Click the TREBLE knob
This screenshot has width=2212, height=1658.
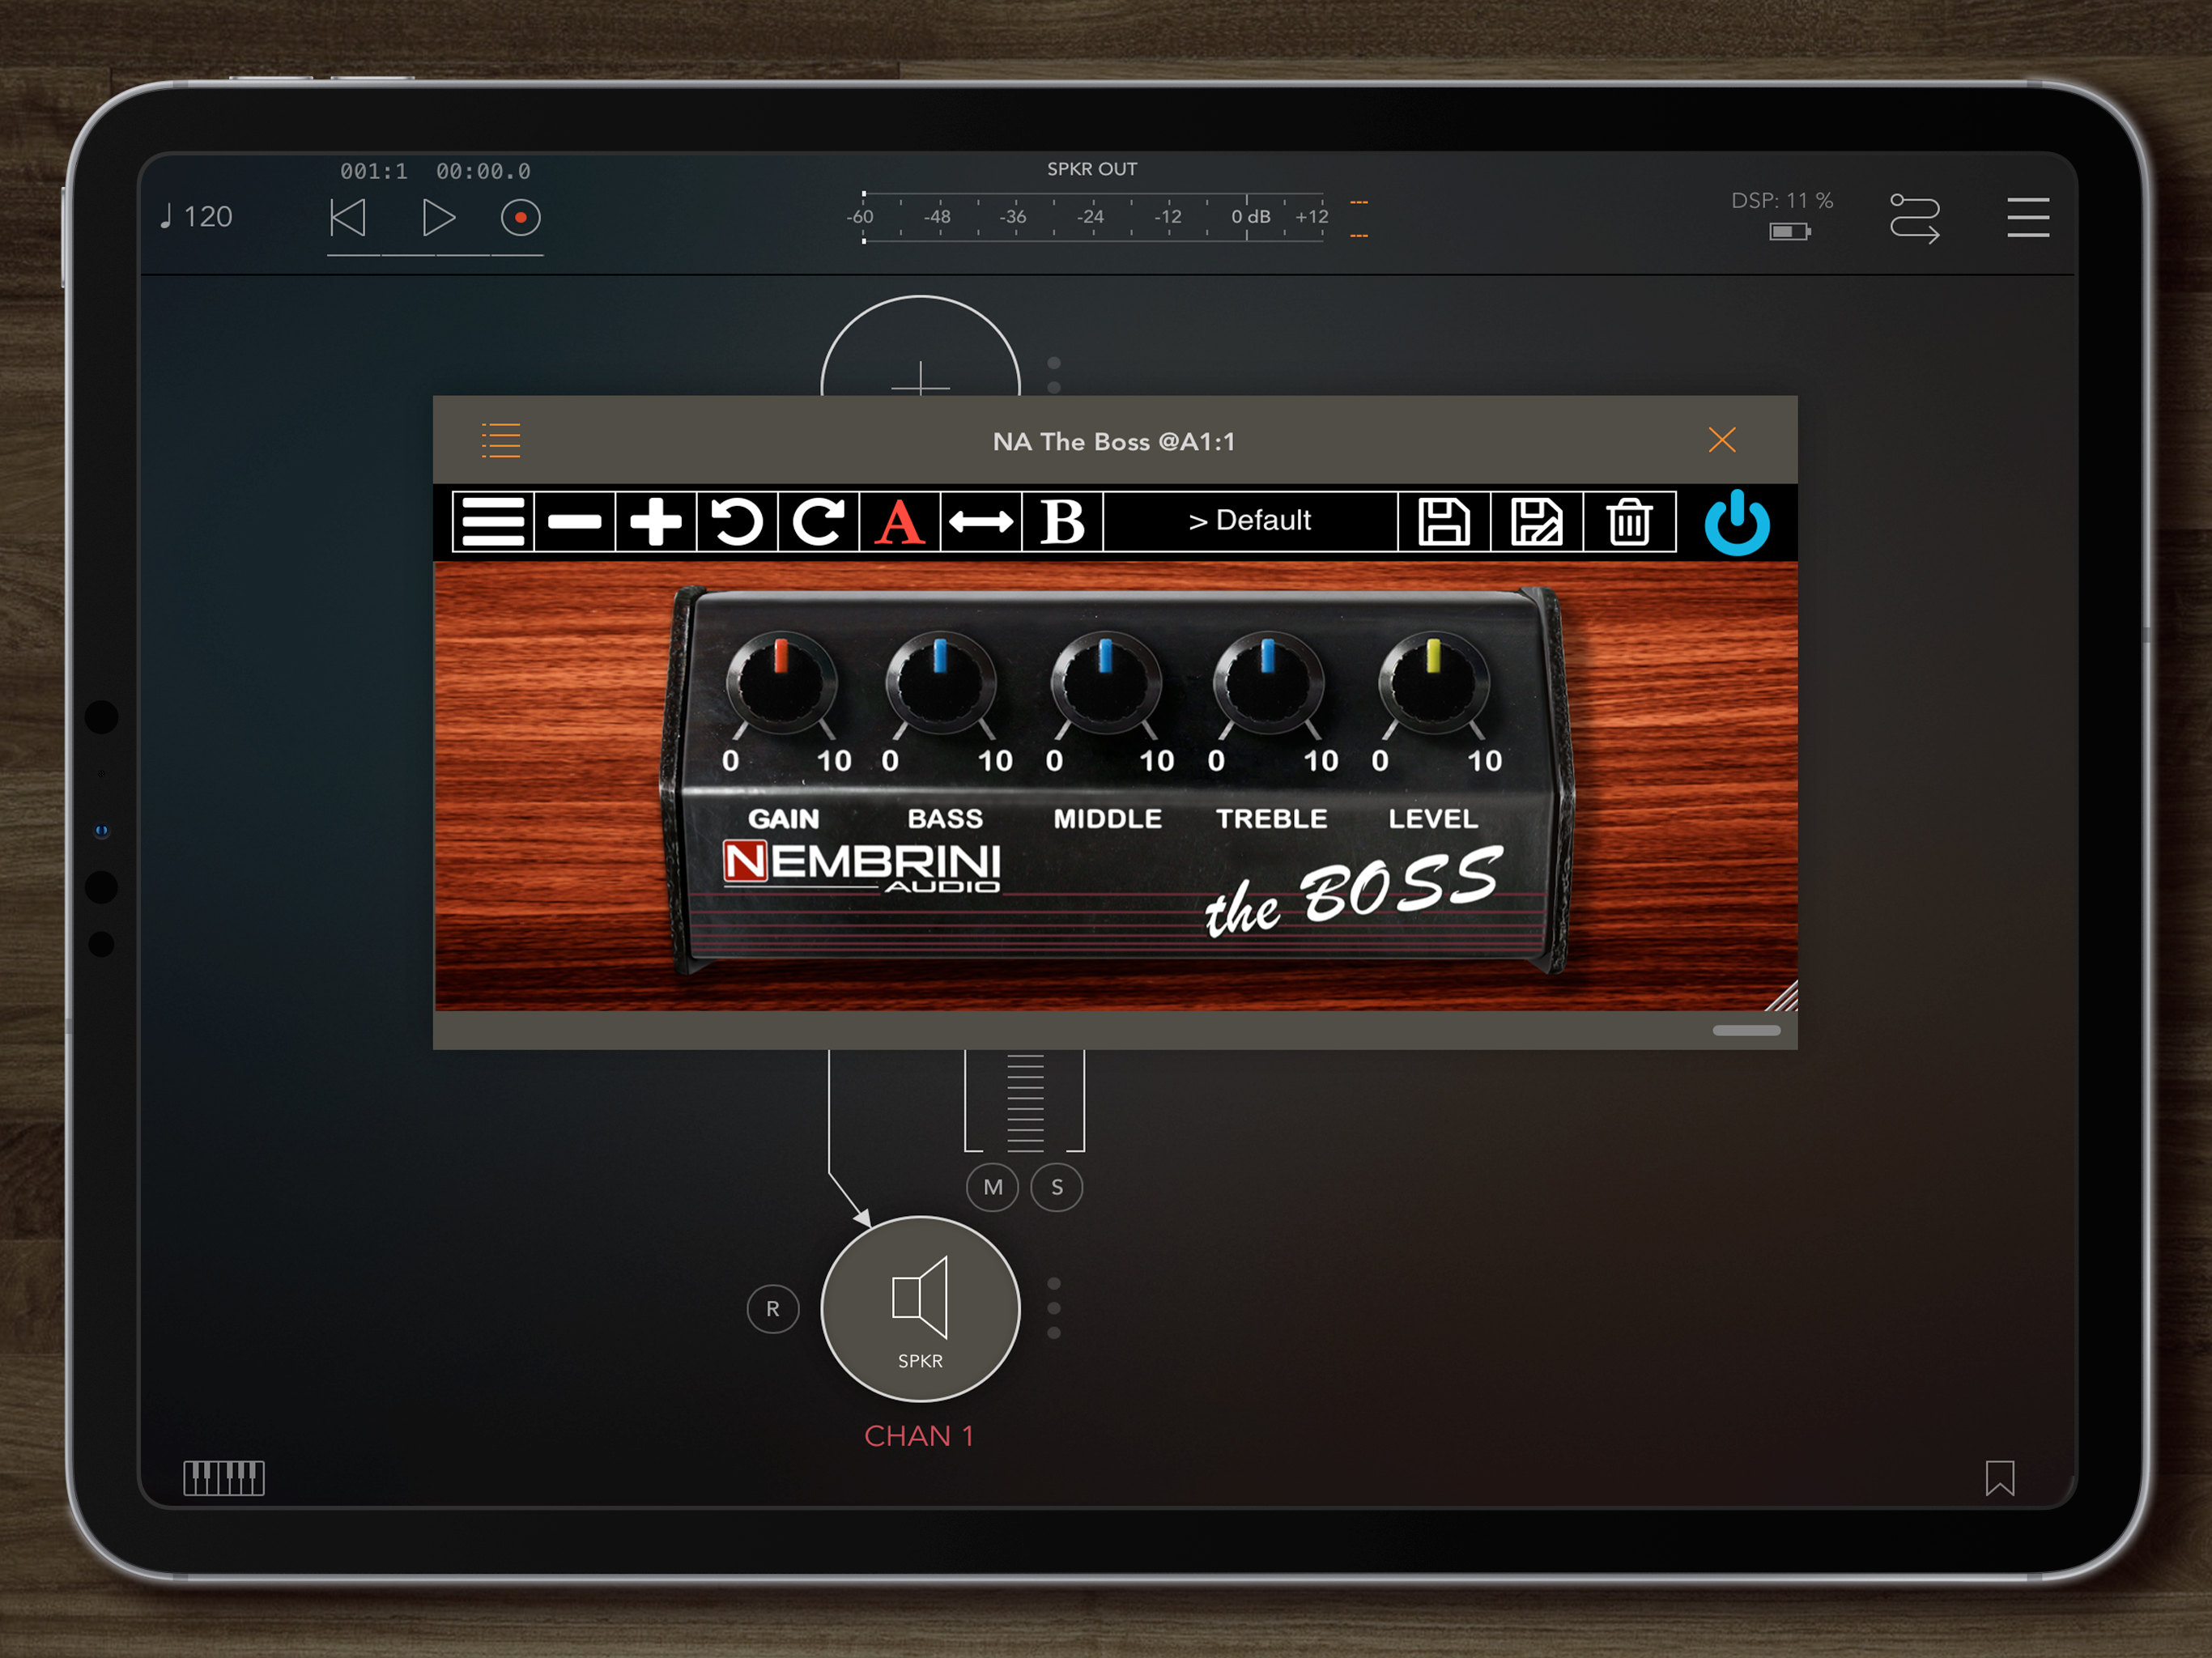[x=1268, y=684]
